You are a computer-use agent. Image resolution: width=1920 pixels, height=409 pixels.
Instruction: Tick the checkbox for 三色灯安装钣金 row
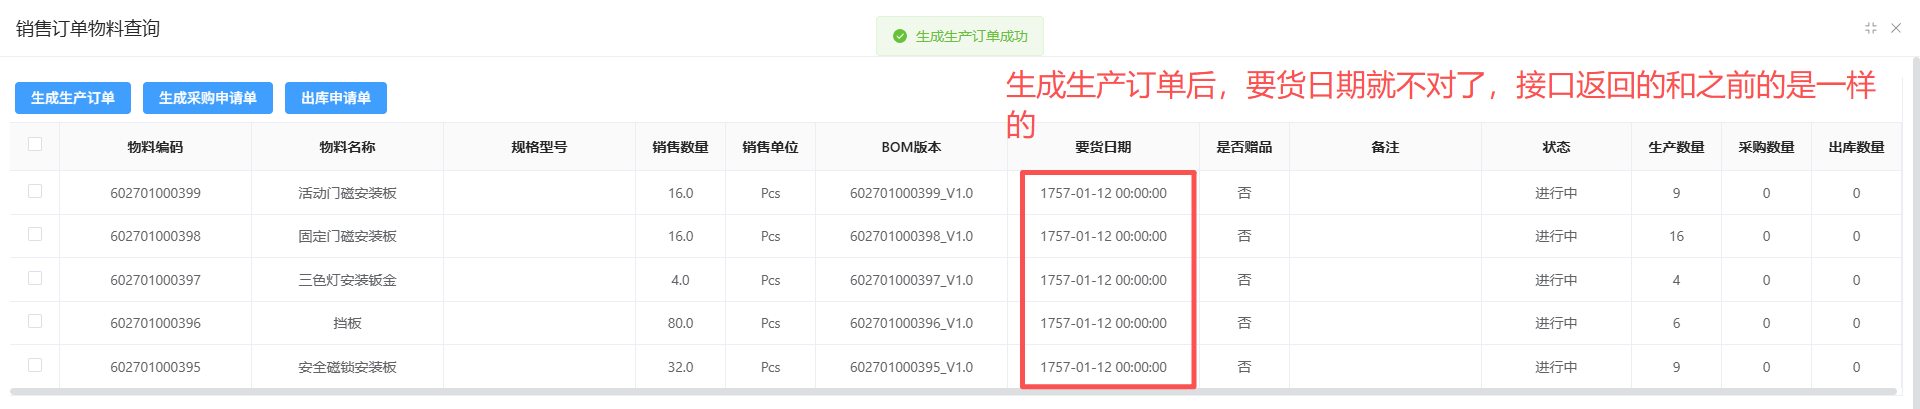[x=35, y=278]
